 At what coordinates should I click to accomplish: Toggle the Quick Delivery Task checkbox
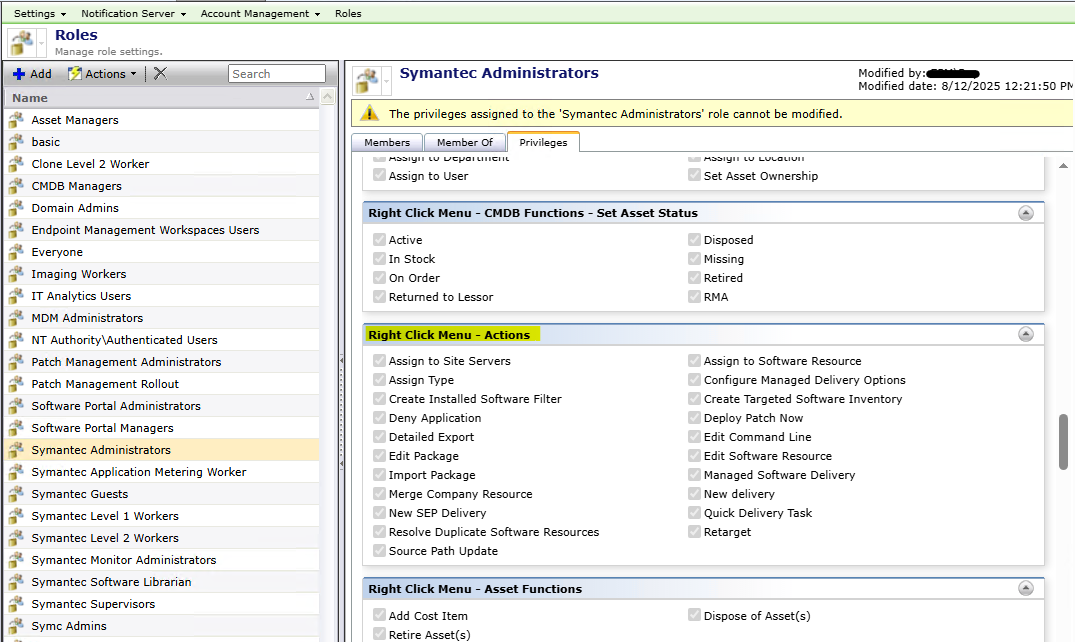point(695,513)
